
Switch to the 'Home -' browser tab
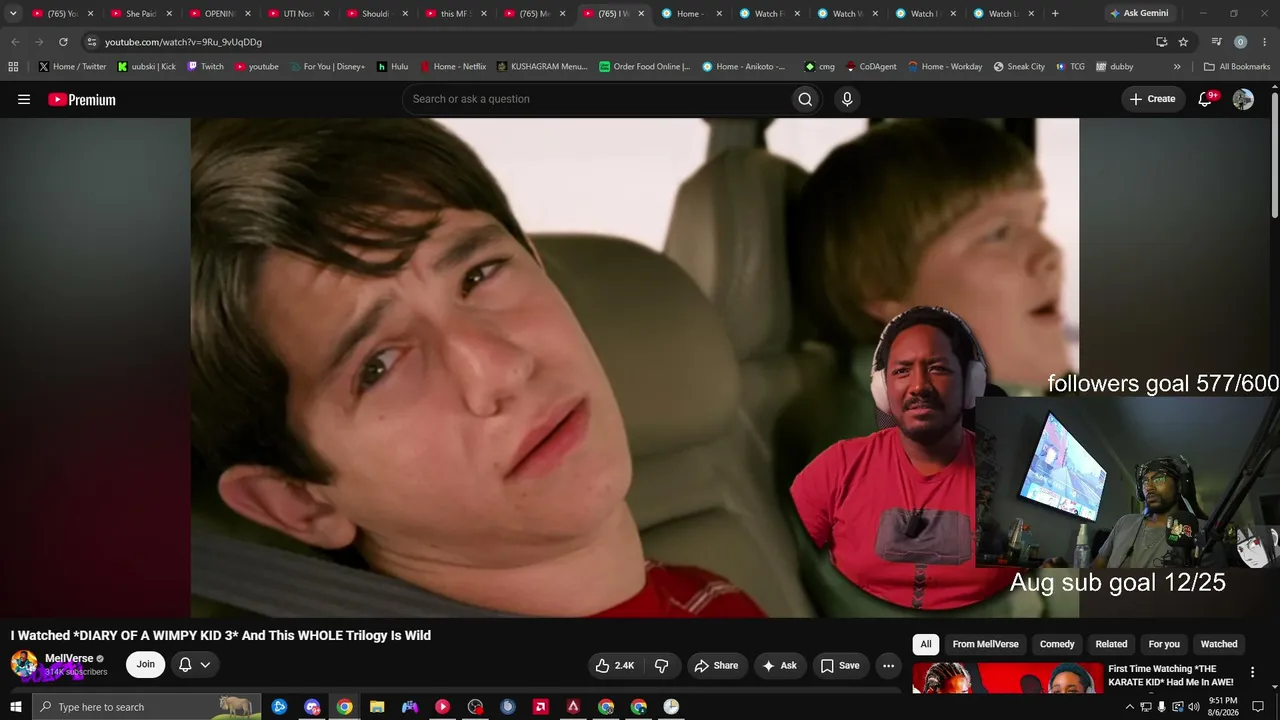692,14
